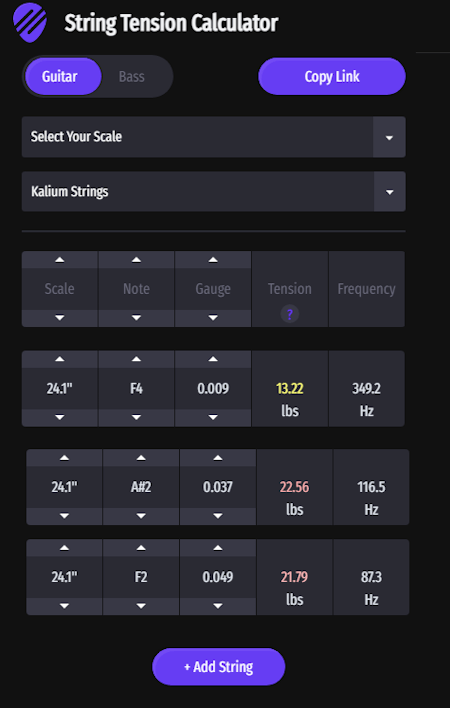Copy the link with Copy Link button
Viewport: 450px width, 708px height.
pyautogui.click(x=332, y=76)
